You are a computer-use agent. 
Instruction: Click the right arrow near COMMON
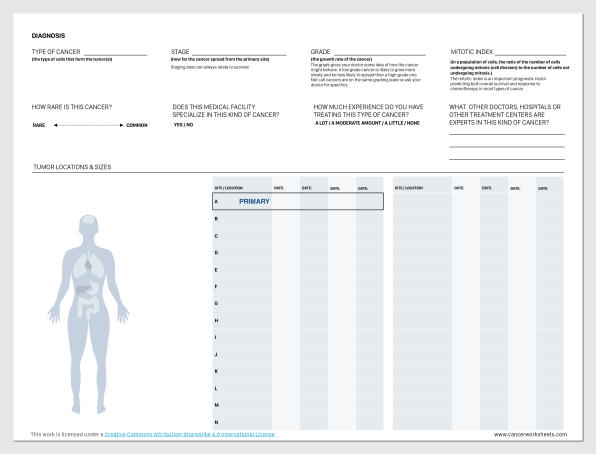click(121, 125)
